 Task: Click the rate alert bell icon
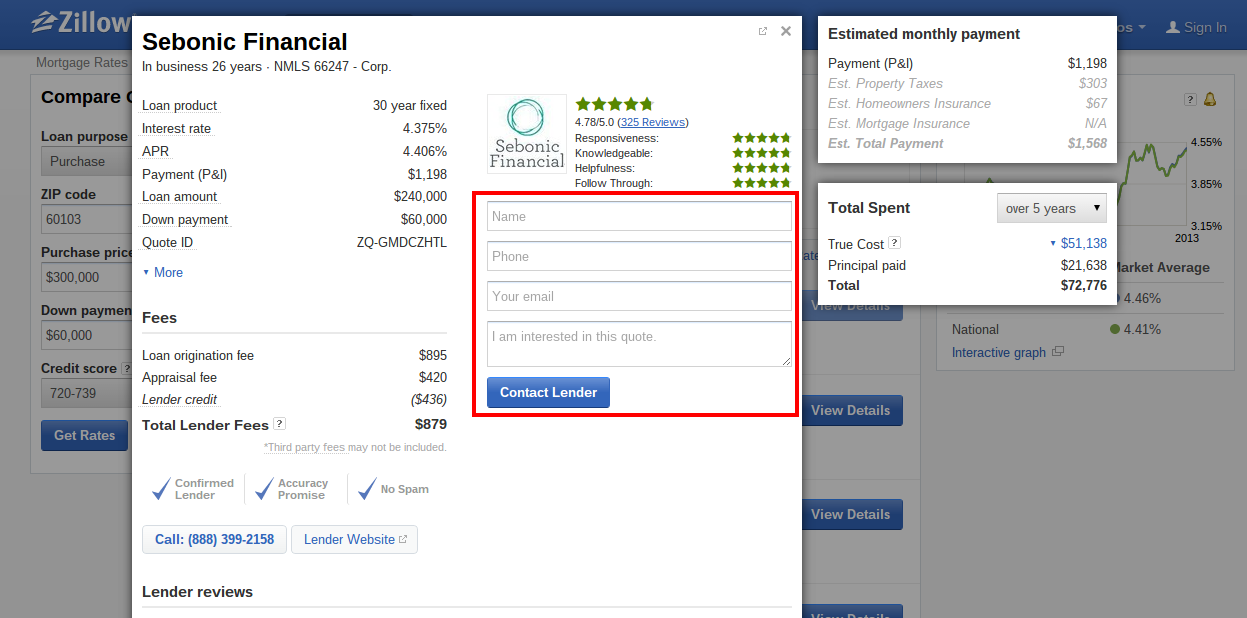[x=1210, y=99]
